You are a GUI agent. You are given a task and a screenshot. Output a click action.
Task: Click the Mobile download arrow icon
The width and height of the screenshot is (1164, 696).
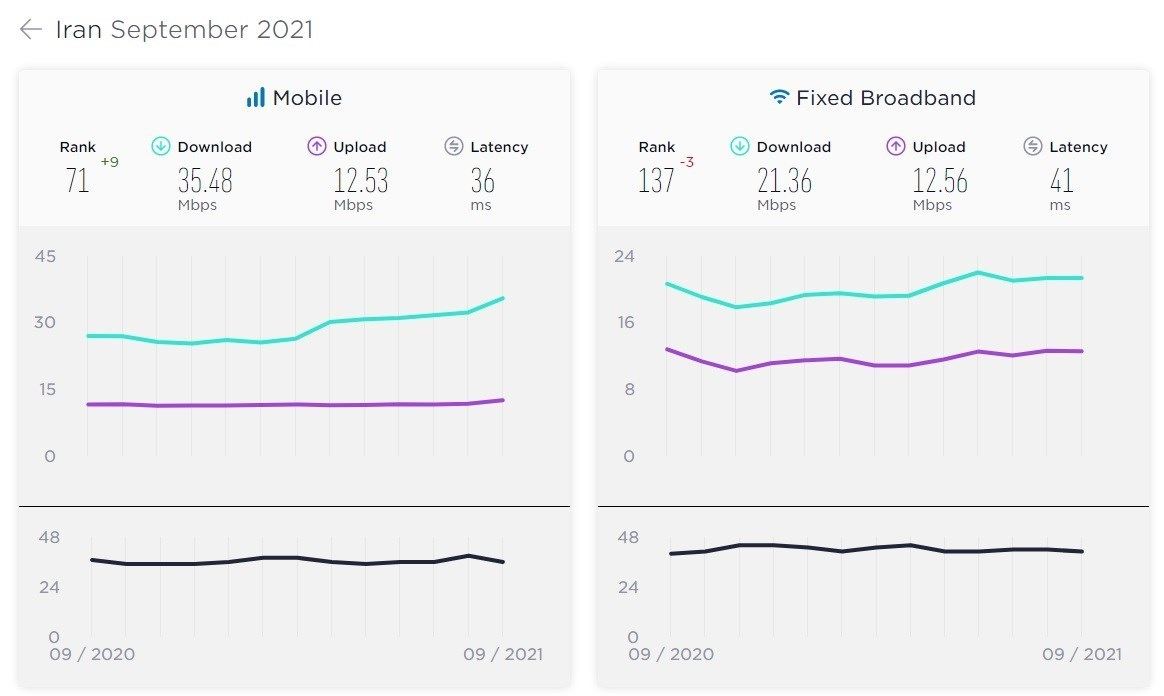click(x=161, y=147)
